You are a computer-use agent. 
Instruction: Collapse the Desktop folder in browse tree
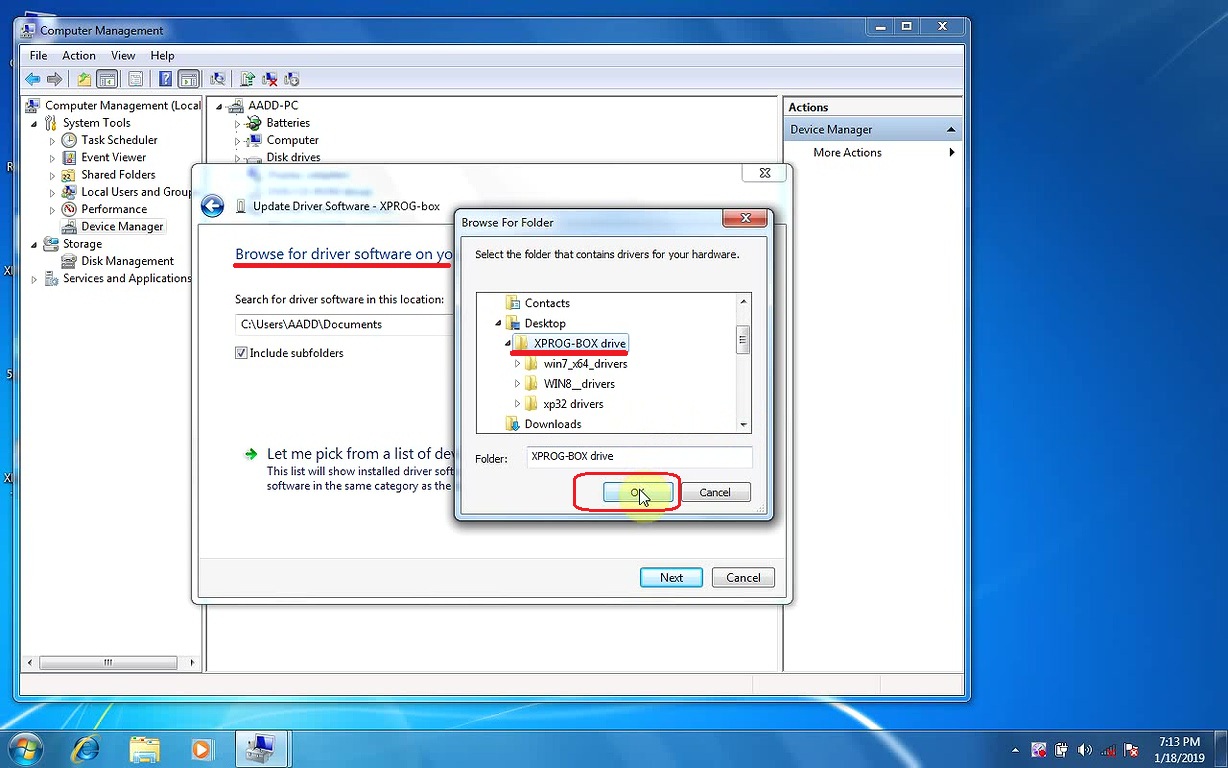pyautogui.click(x=498, y=324)
